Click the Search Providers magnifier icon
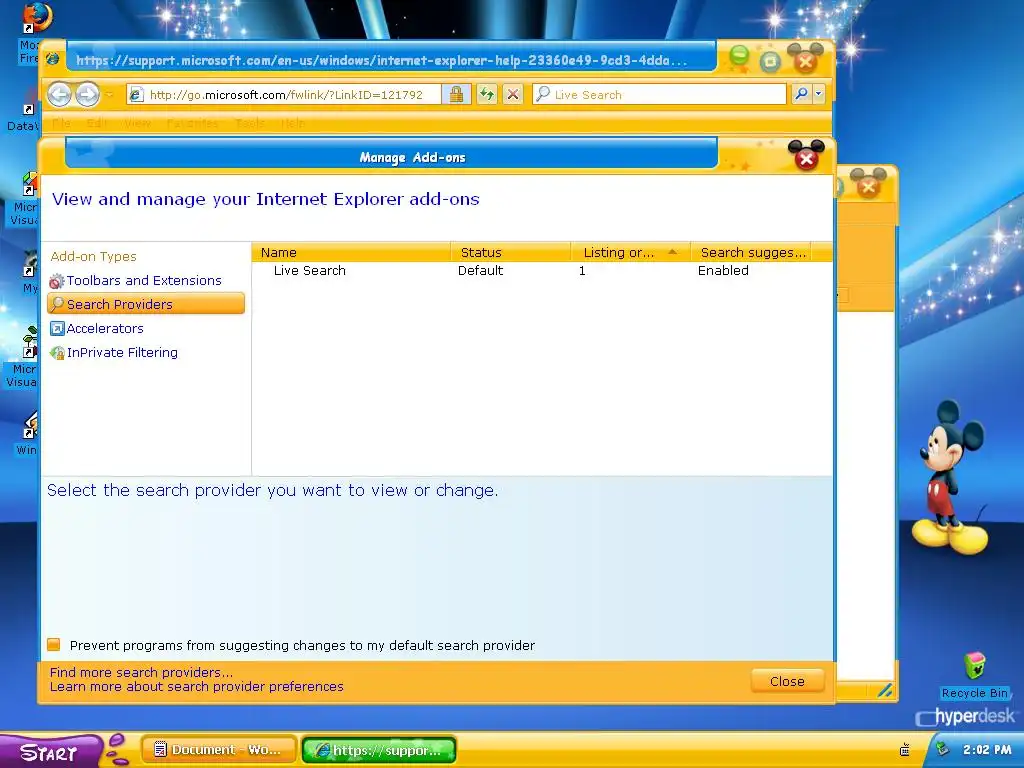The image size is (1024, 768). click(x=57, y=304)
